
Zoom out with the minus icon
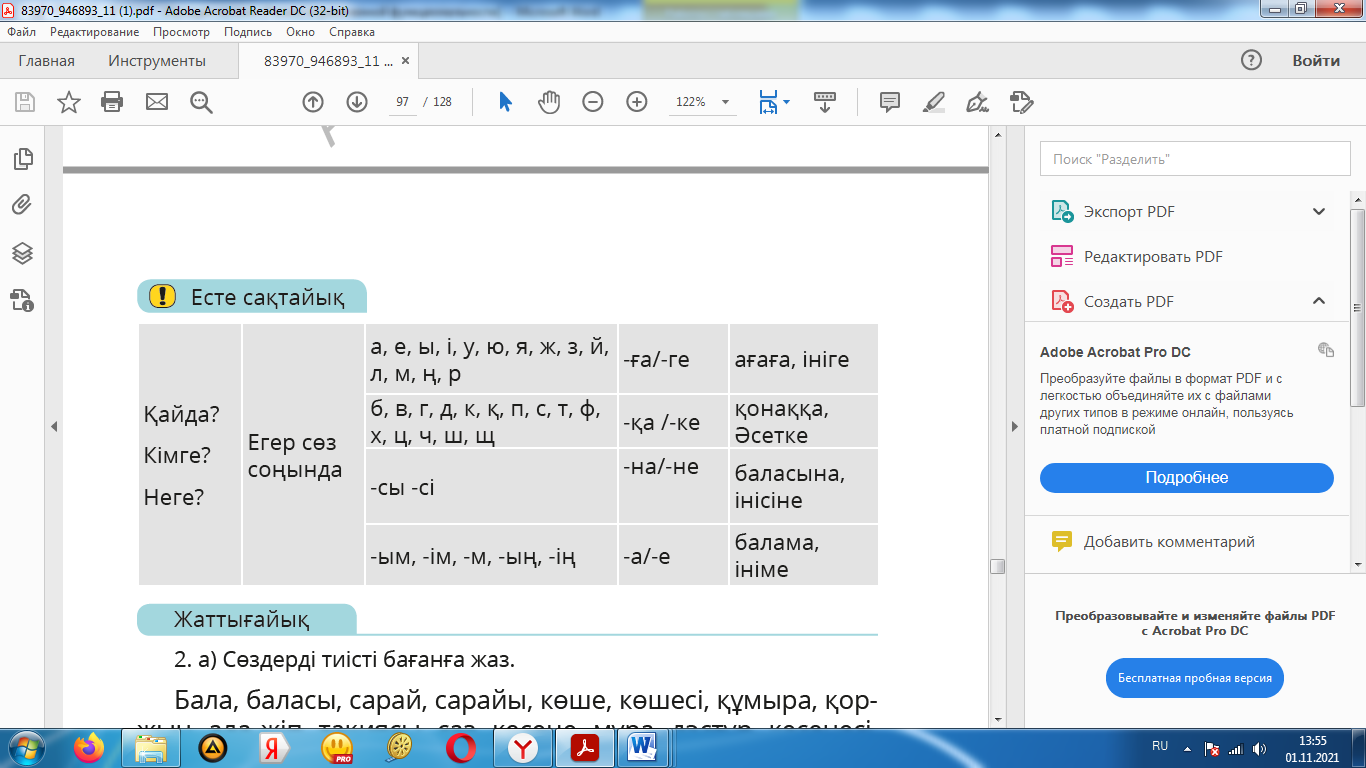pyautogui.click(x=593, y=102)
